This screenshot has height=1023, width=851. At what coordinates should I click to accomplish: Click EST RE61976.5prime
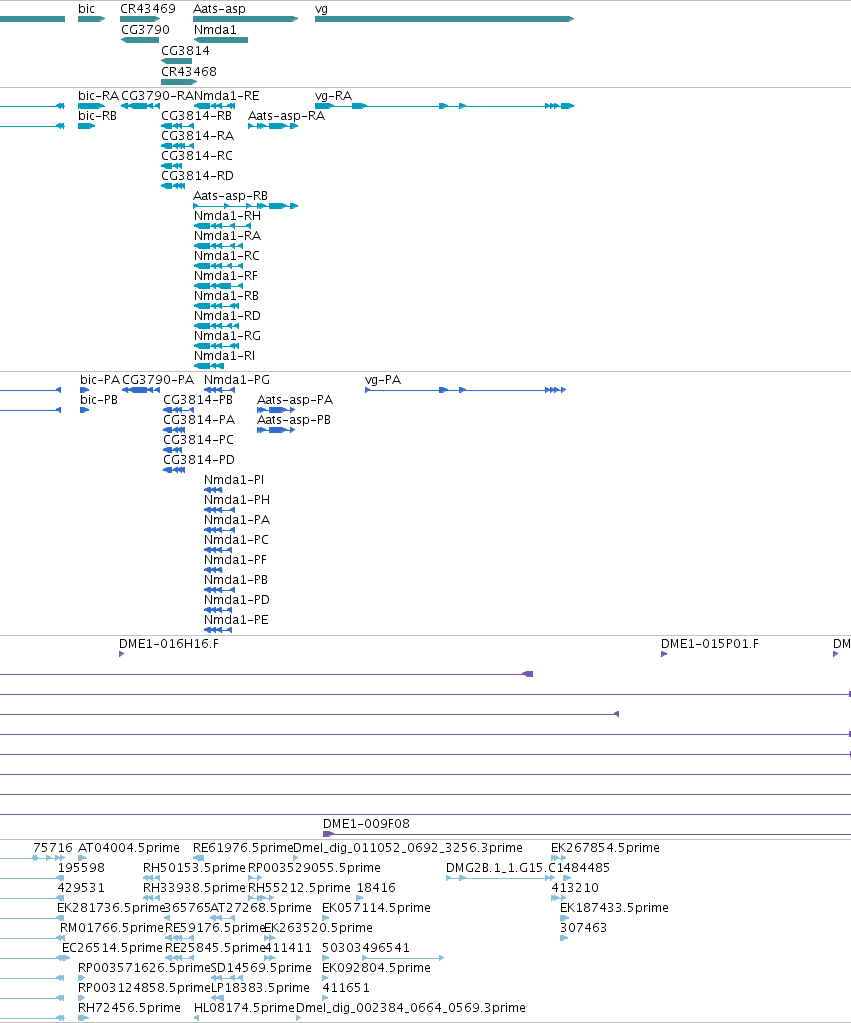(x=198, y=859)
